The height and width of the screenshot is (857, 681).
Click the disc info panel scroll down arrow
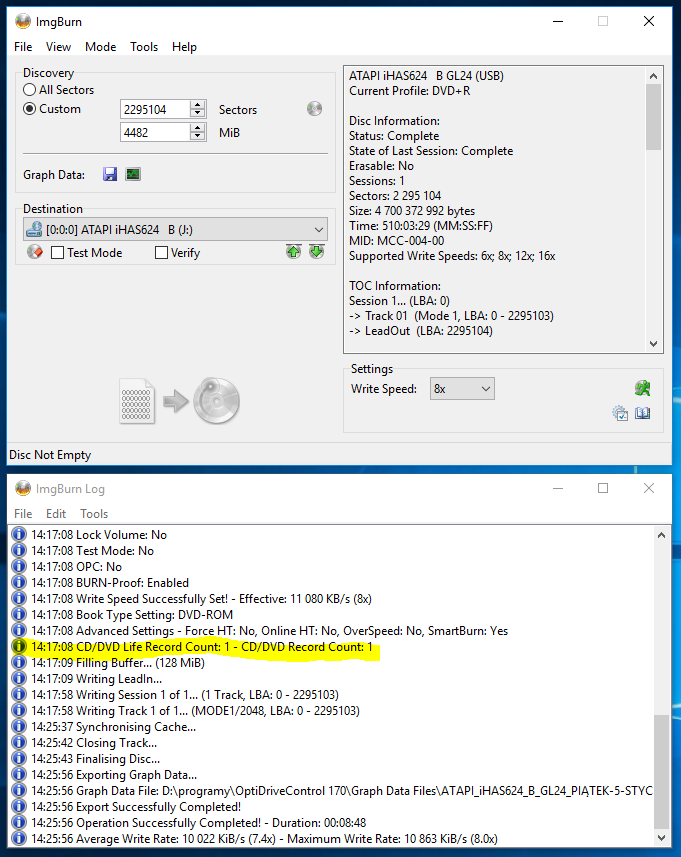pyautogui.click(x=653, y=344)
